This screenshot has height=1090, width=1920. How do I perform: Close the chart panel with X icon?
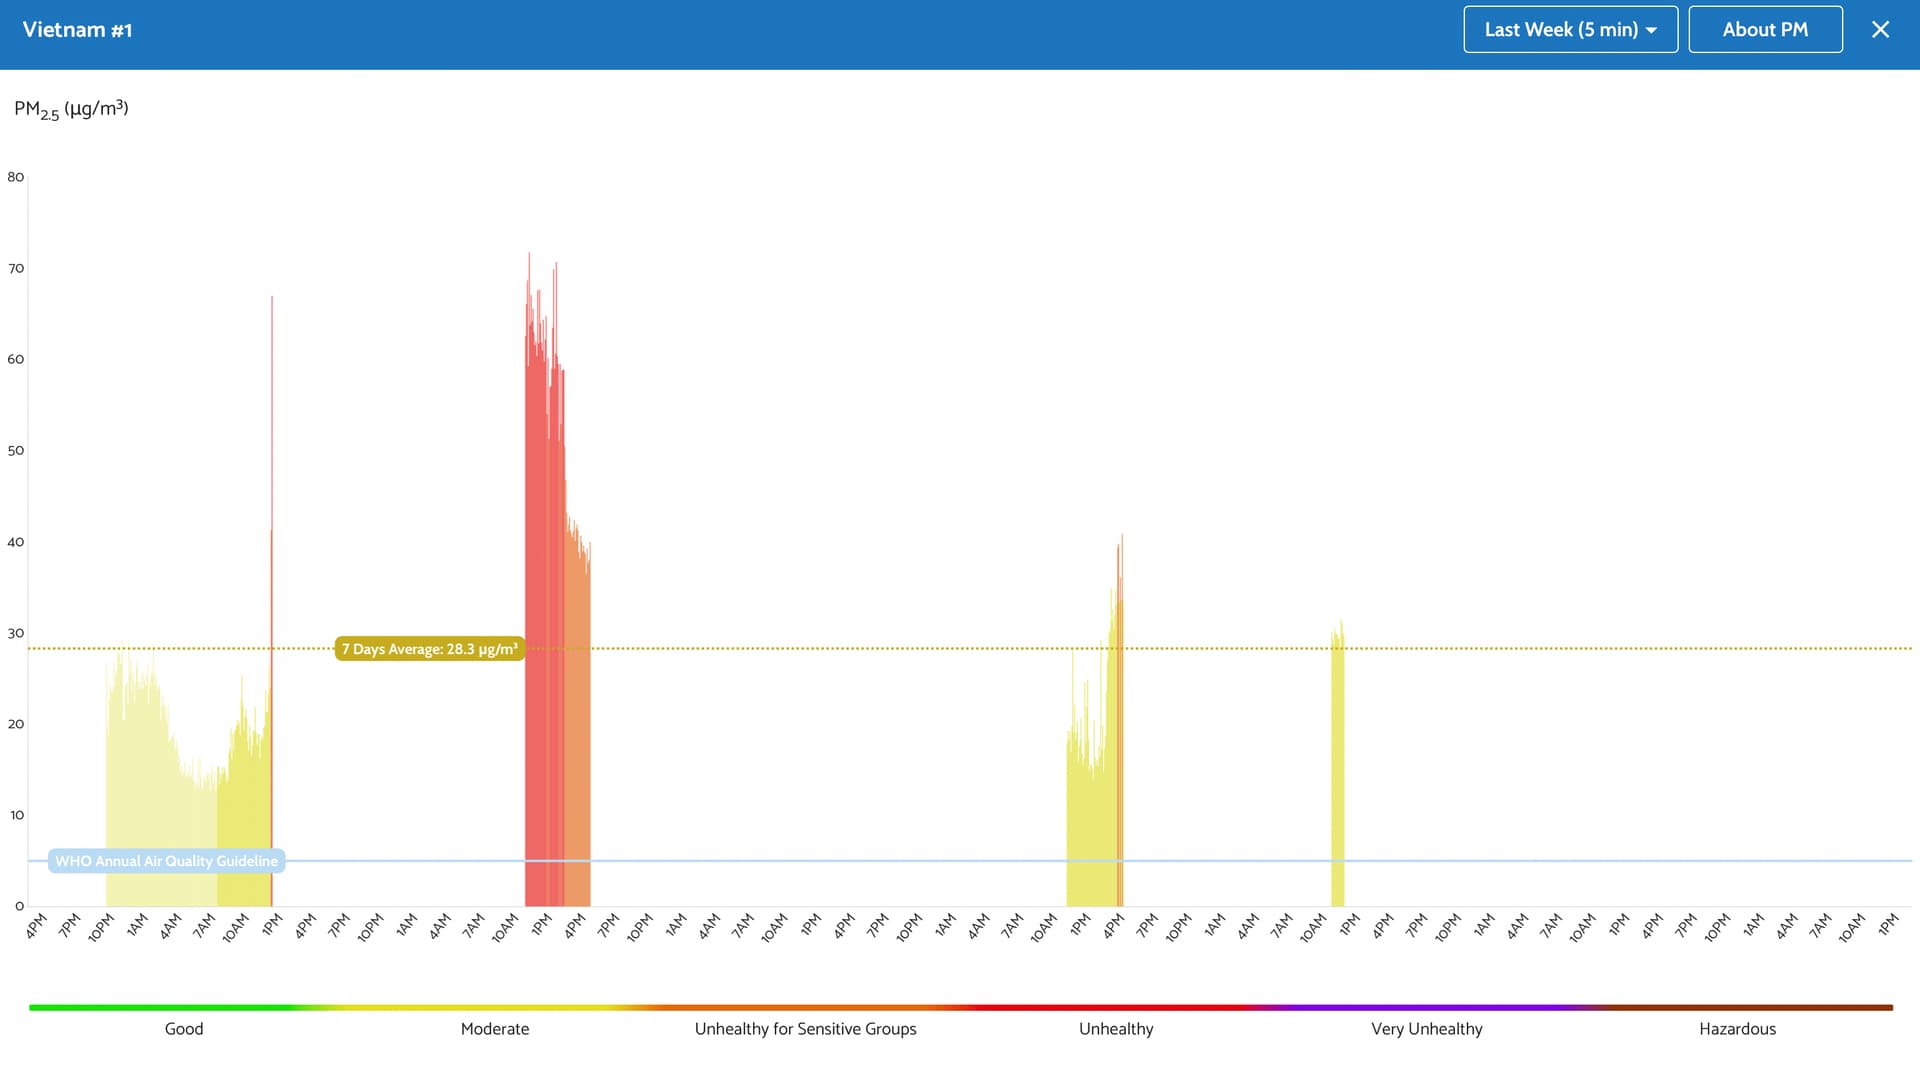1880,30
